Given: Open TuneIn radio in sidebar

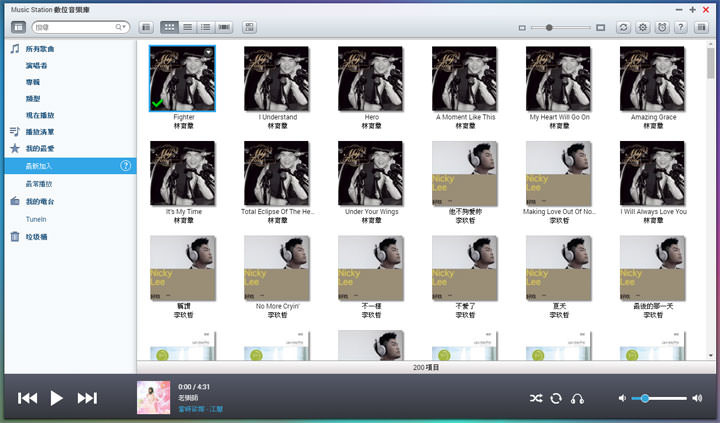Looking at the screenshot, I should (x=37, y=218).
